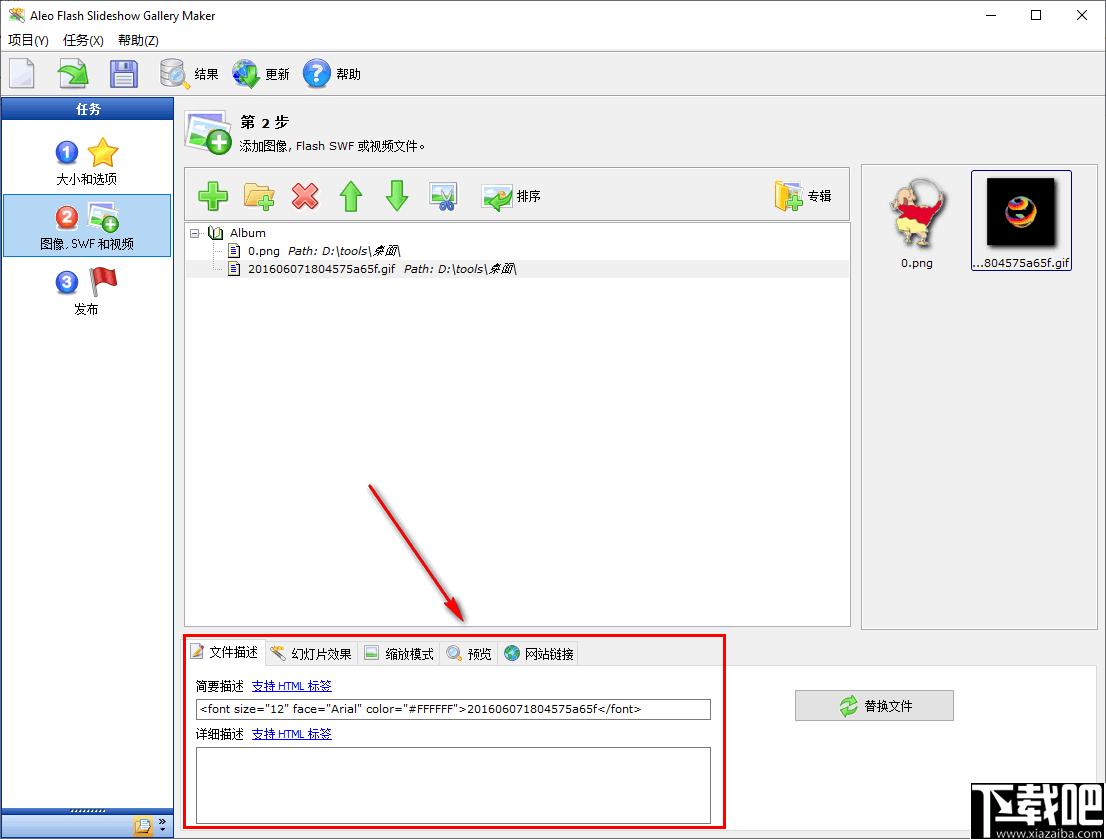Delete selected file with red X icon
The width and height of the screenshot is (1106, 839).
(305, 196)
